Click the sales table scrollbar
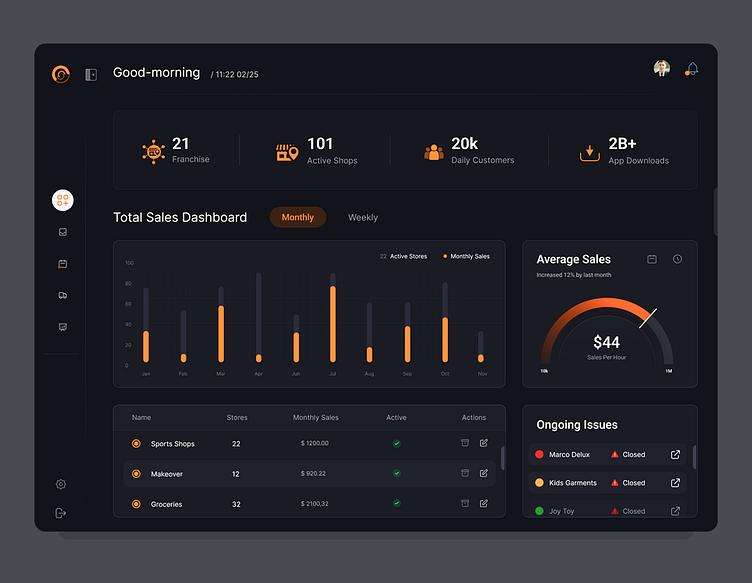Image resolution: width=752 pixels, height=583 pixels. (x=503, y=458)
